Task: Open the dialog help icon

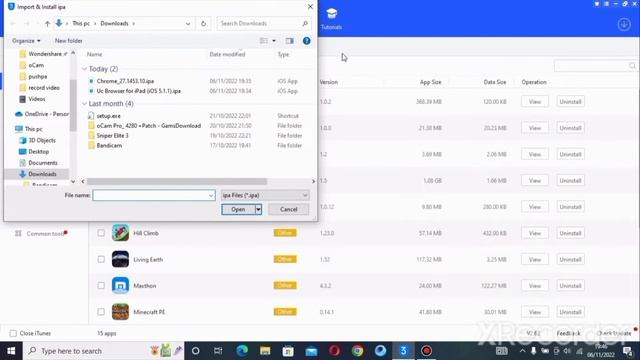Action: [307, 41]
